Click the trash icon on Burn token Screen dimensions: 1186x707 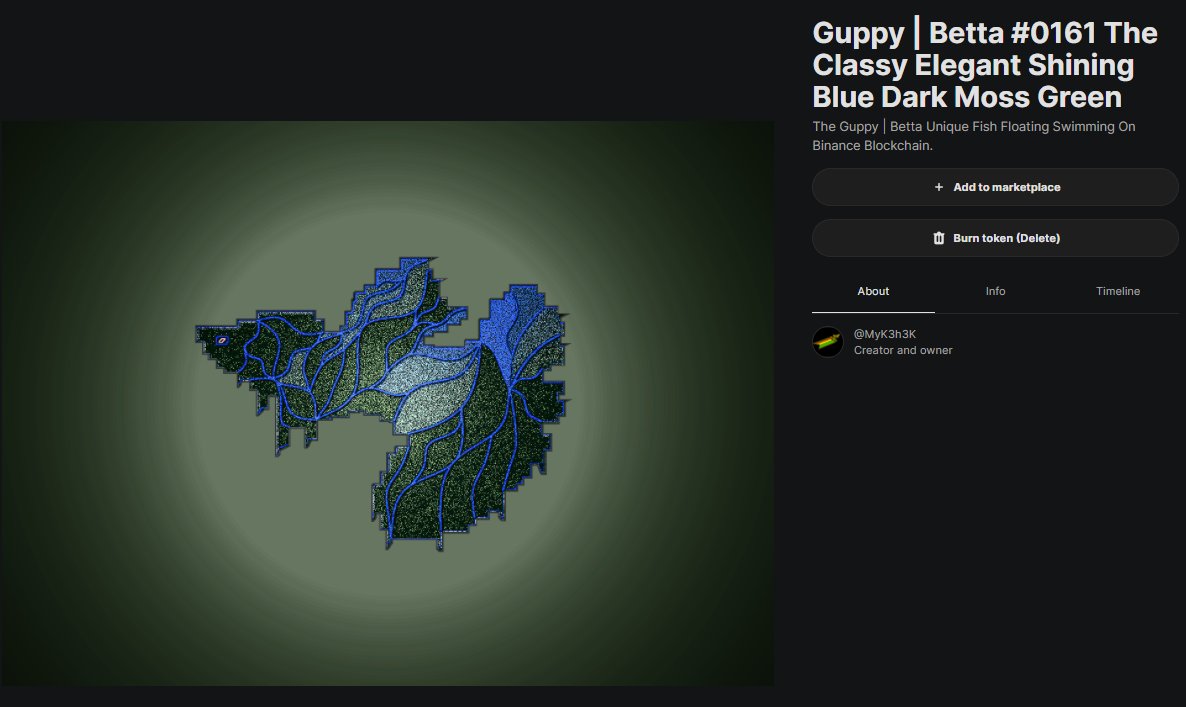pos(939,238)
